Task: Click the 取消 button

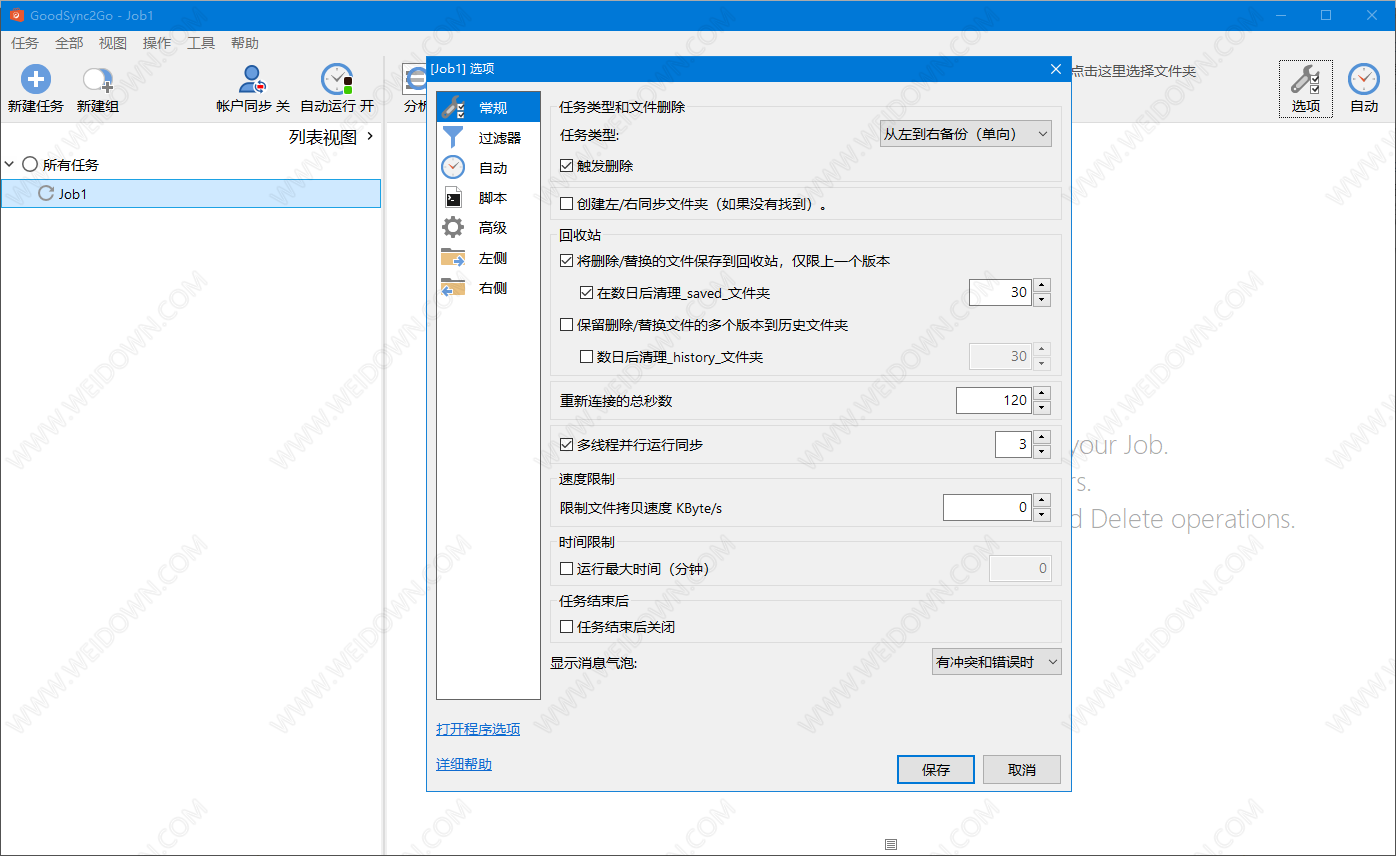Action: pyautogui.click(x=1022, y=769)
